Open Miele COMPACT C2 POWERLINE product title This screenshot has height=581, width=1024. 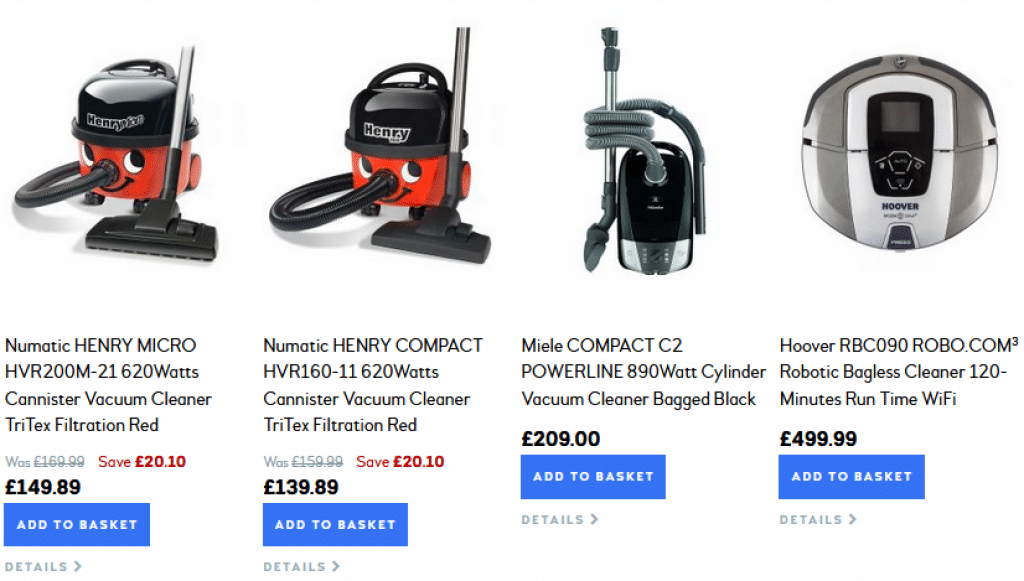click(x=643, y=372)
